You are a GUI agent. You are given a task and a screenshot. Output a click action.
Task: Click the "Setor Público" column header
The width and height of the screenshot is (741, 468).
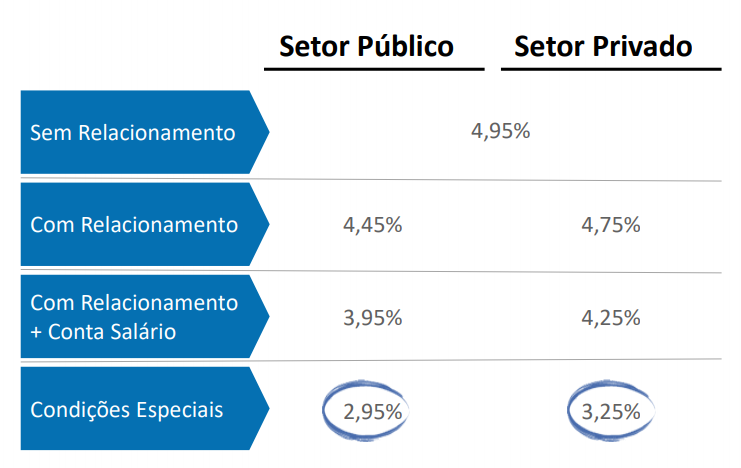click(366, 47)
